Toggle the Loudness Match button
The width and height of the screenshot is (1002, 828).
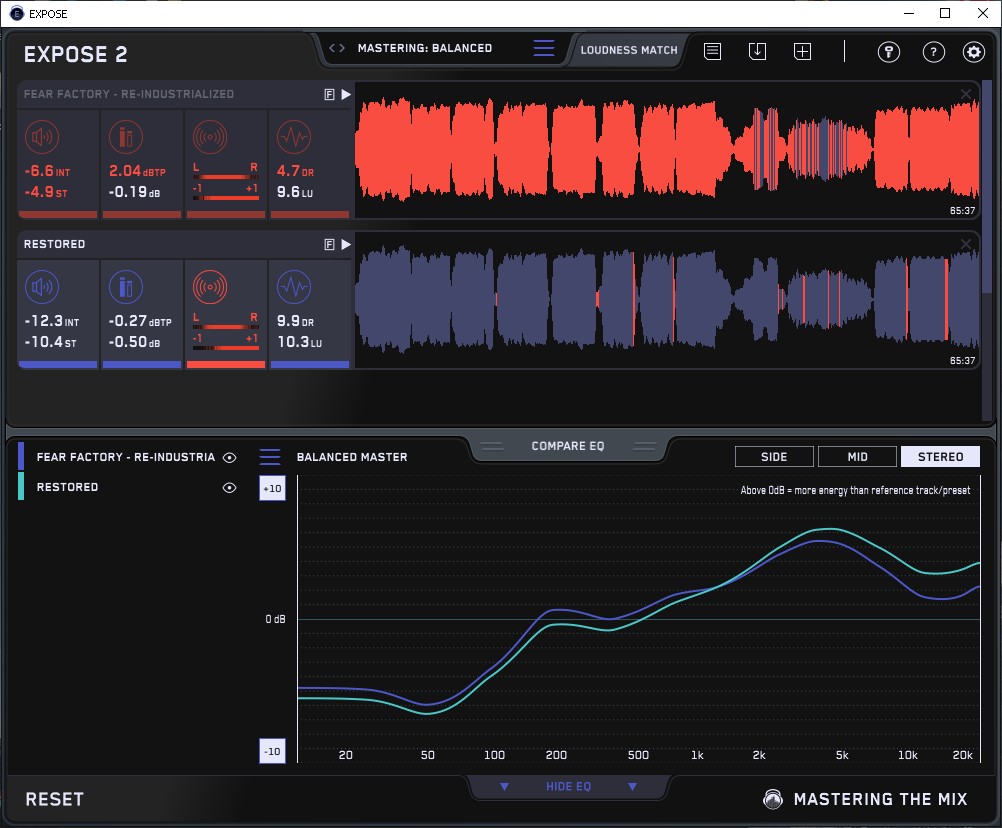(629, 49)
